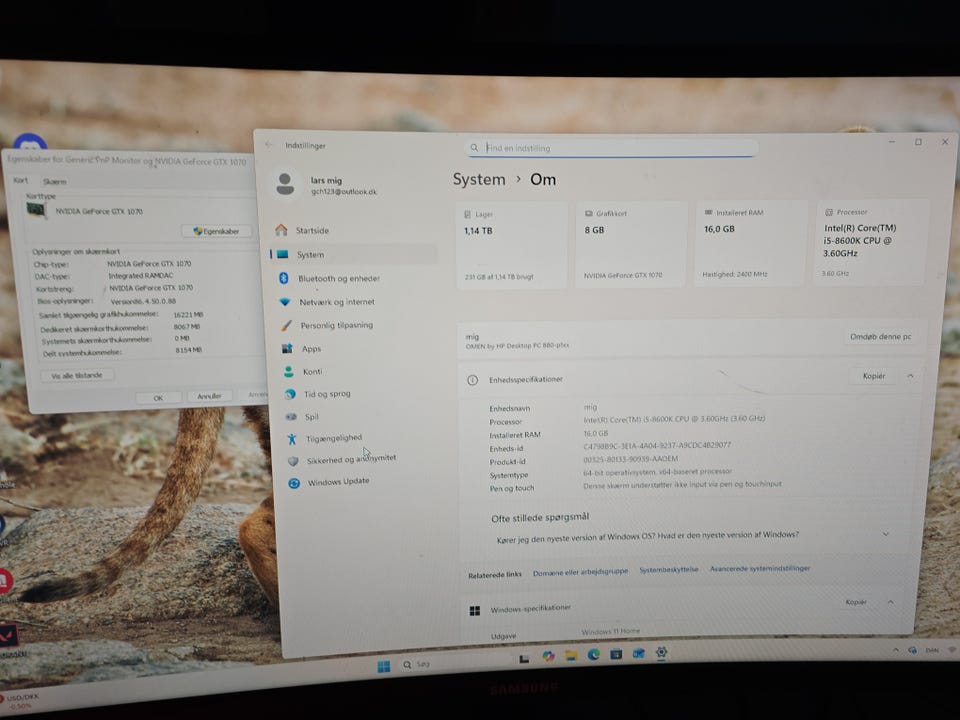Select the Processor specification value text
The image size is (960, 720).
pos(674,419)
